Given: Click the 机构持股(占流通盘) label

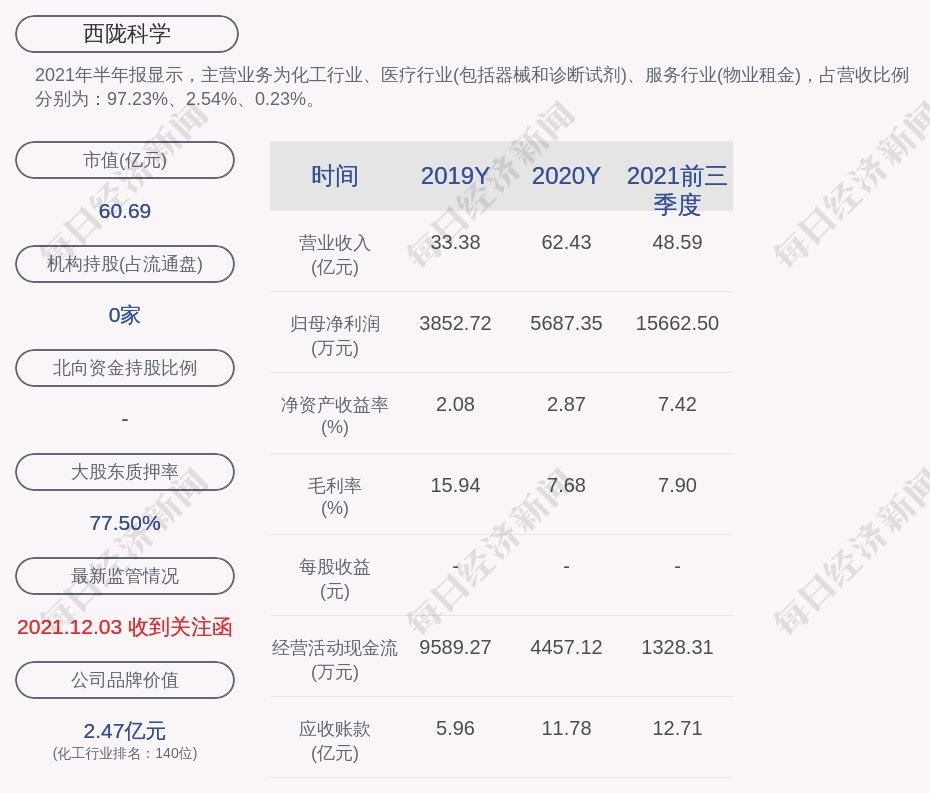Looking at the screenshot, I should coord(125,264).
